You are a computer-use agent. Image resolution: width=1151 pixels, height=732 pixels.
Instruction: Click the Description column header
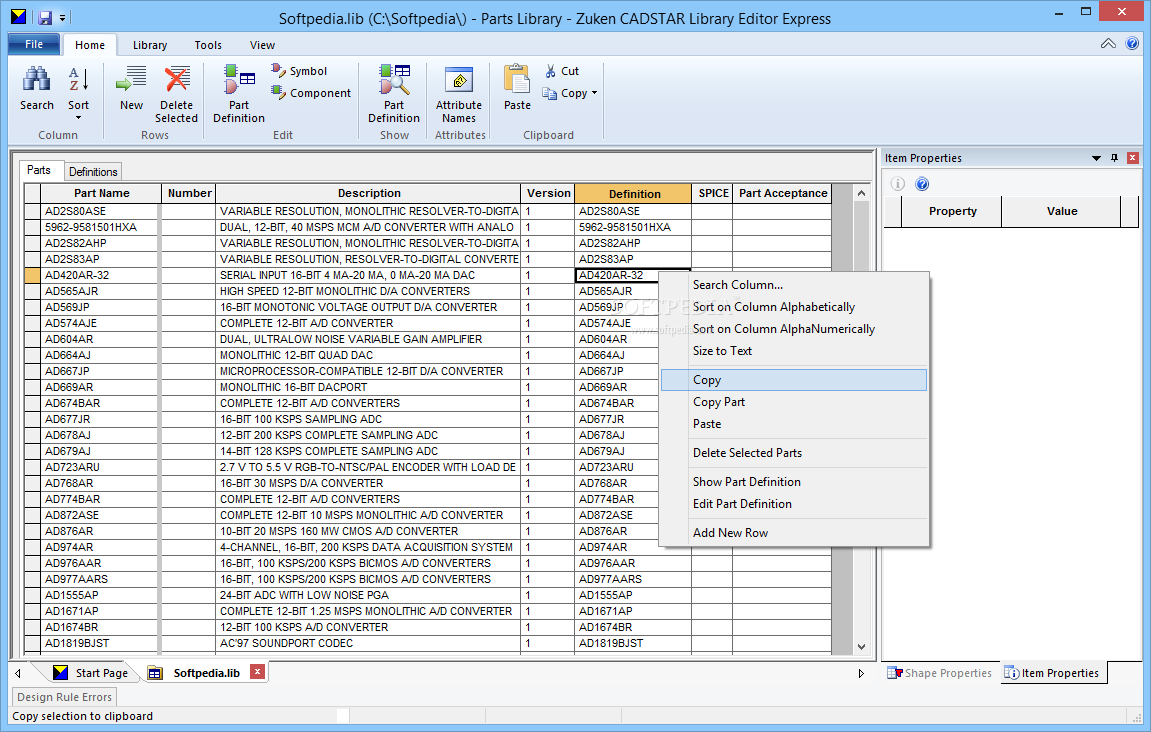tap(368, 193)
